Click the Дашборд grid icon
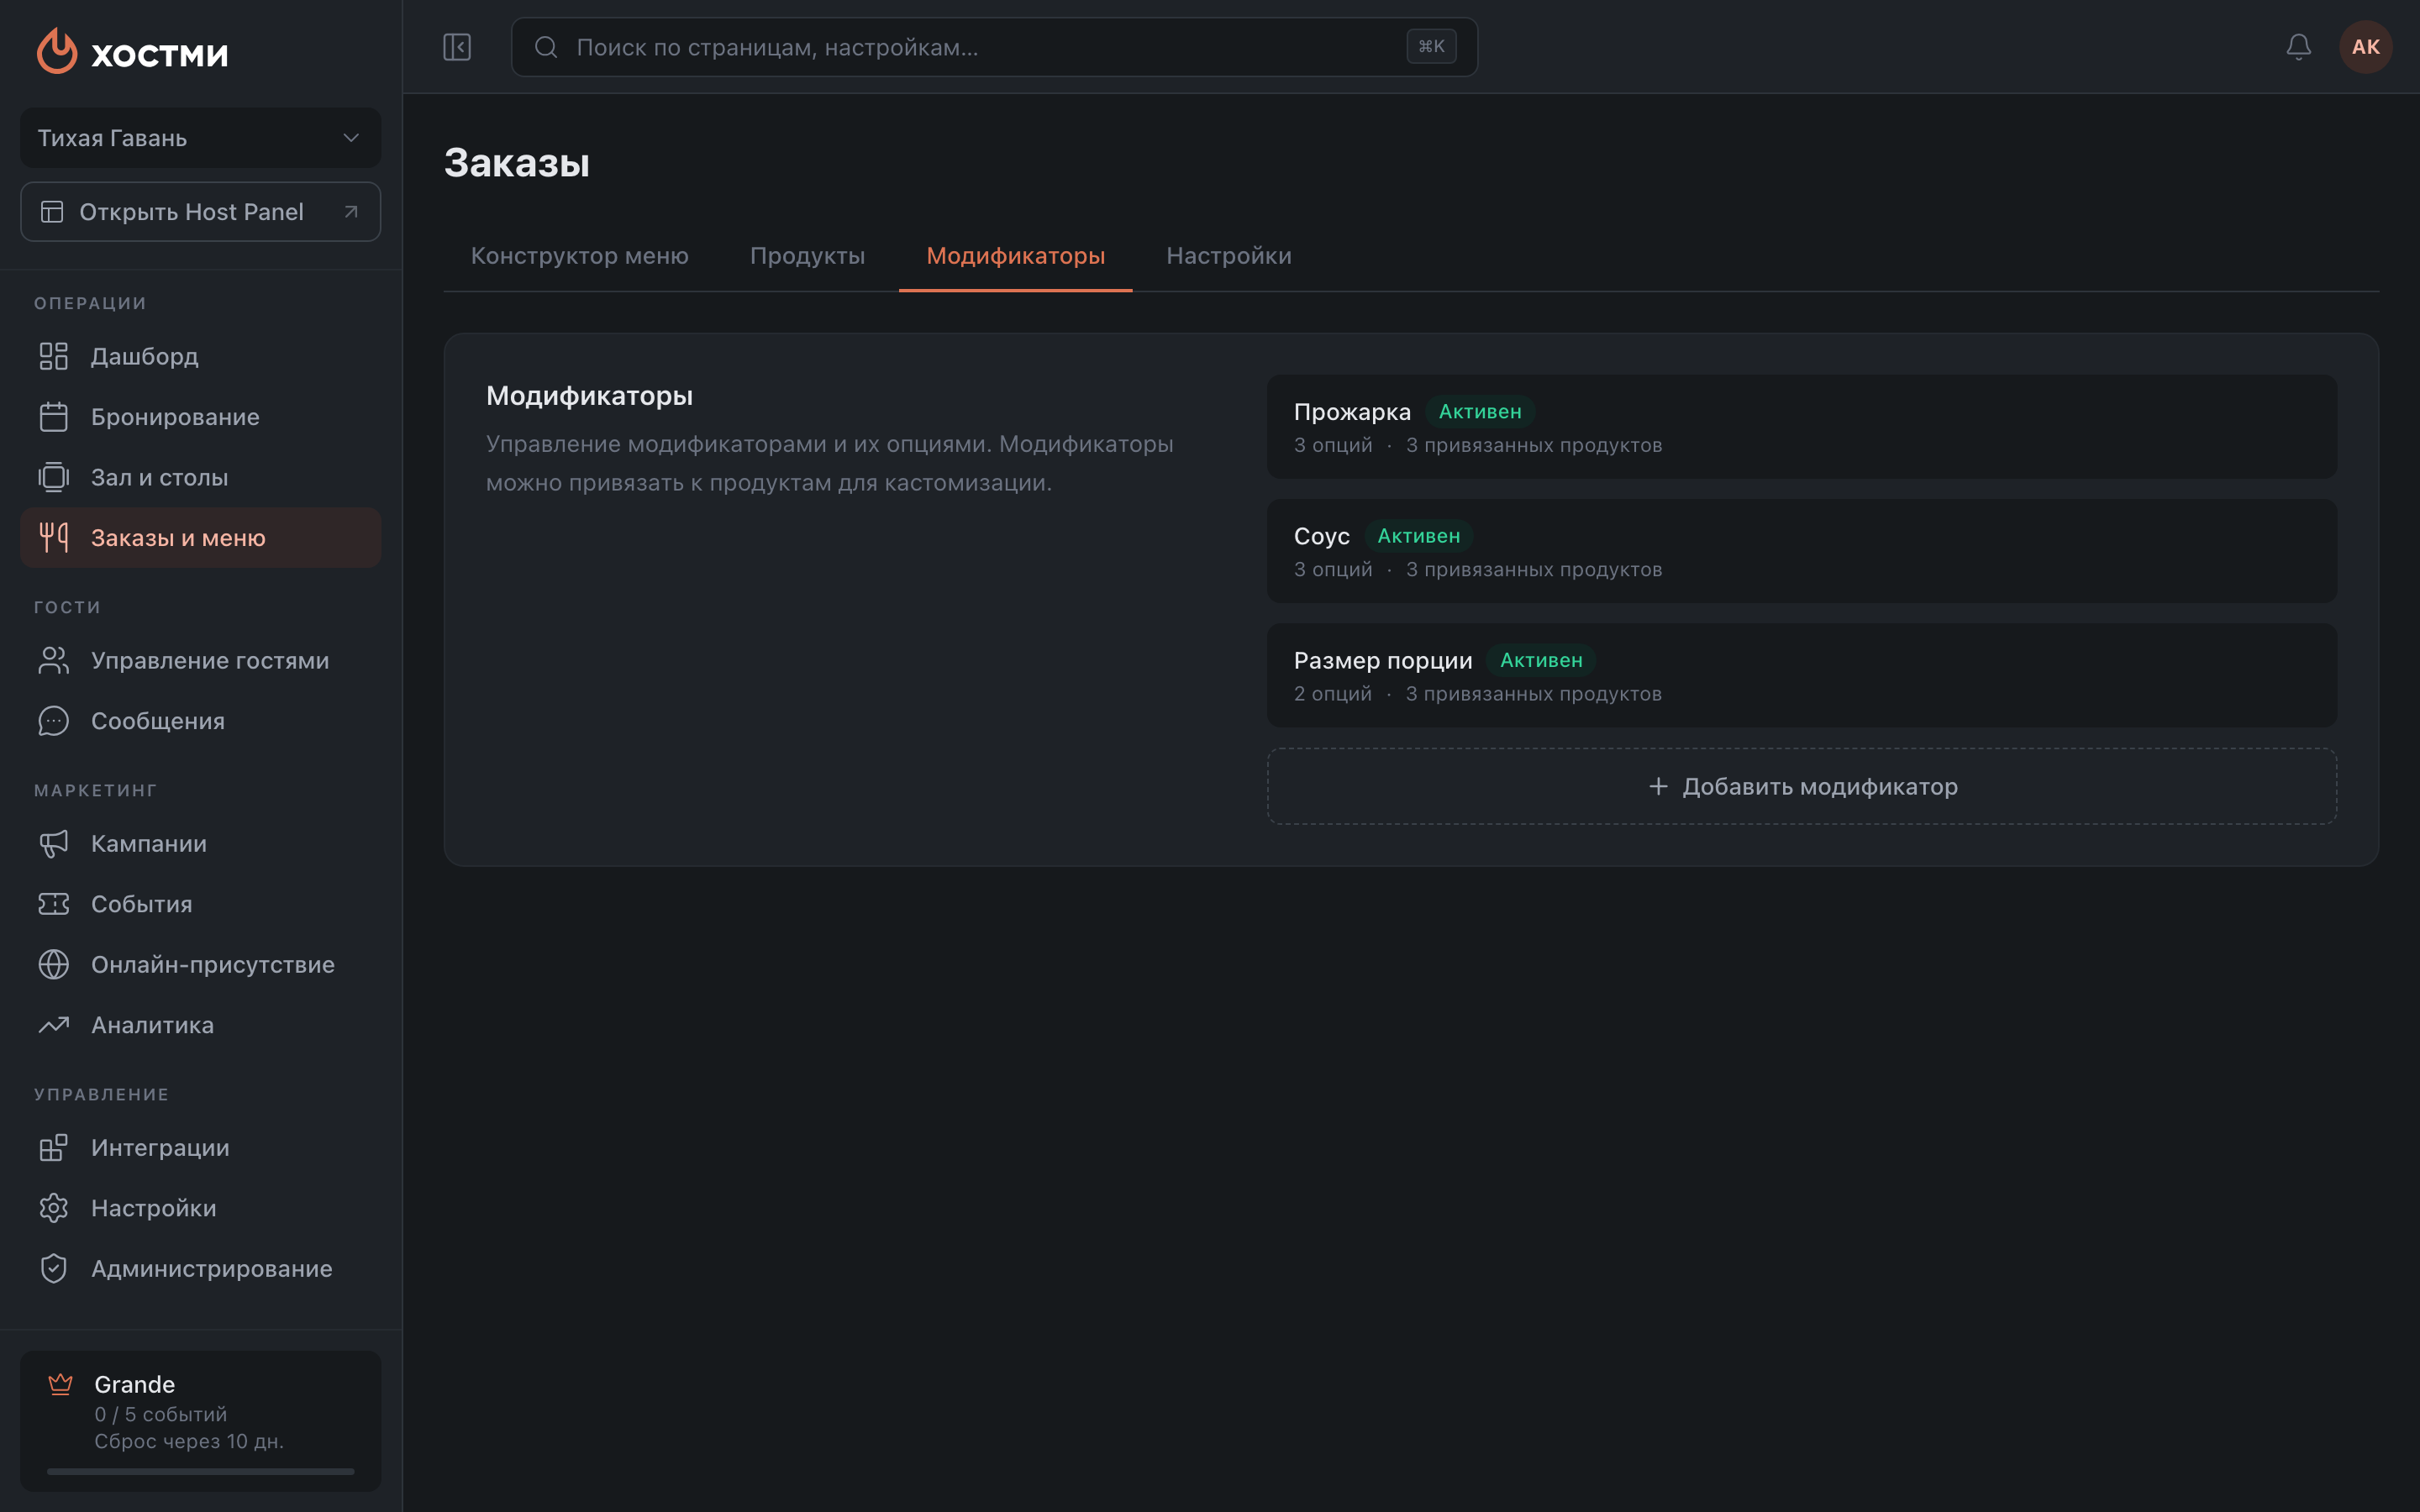The height and width of the screenshot is (1512, 2420). click(54, 356)
